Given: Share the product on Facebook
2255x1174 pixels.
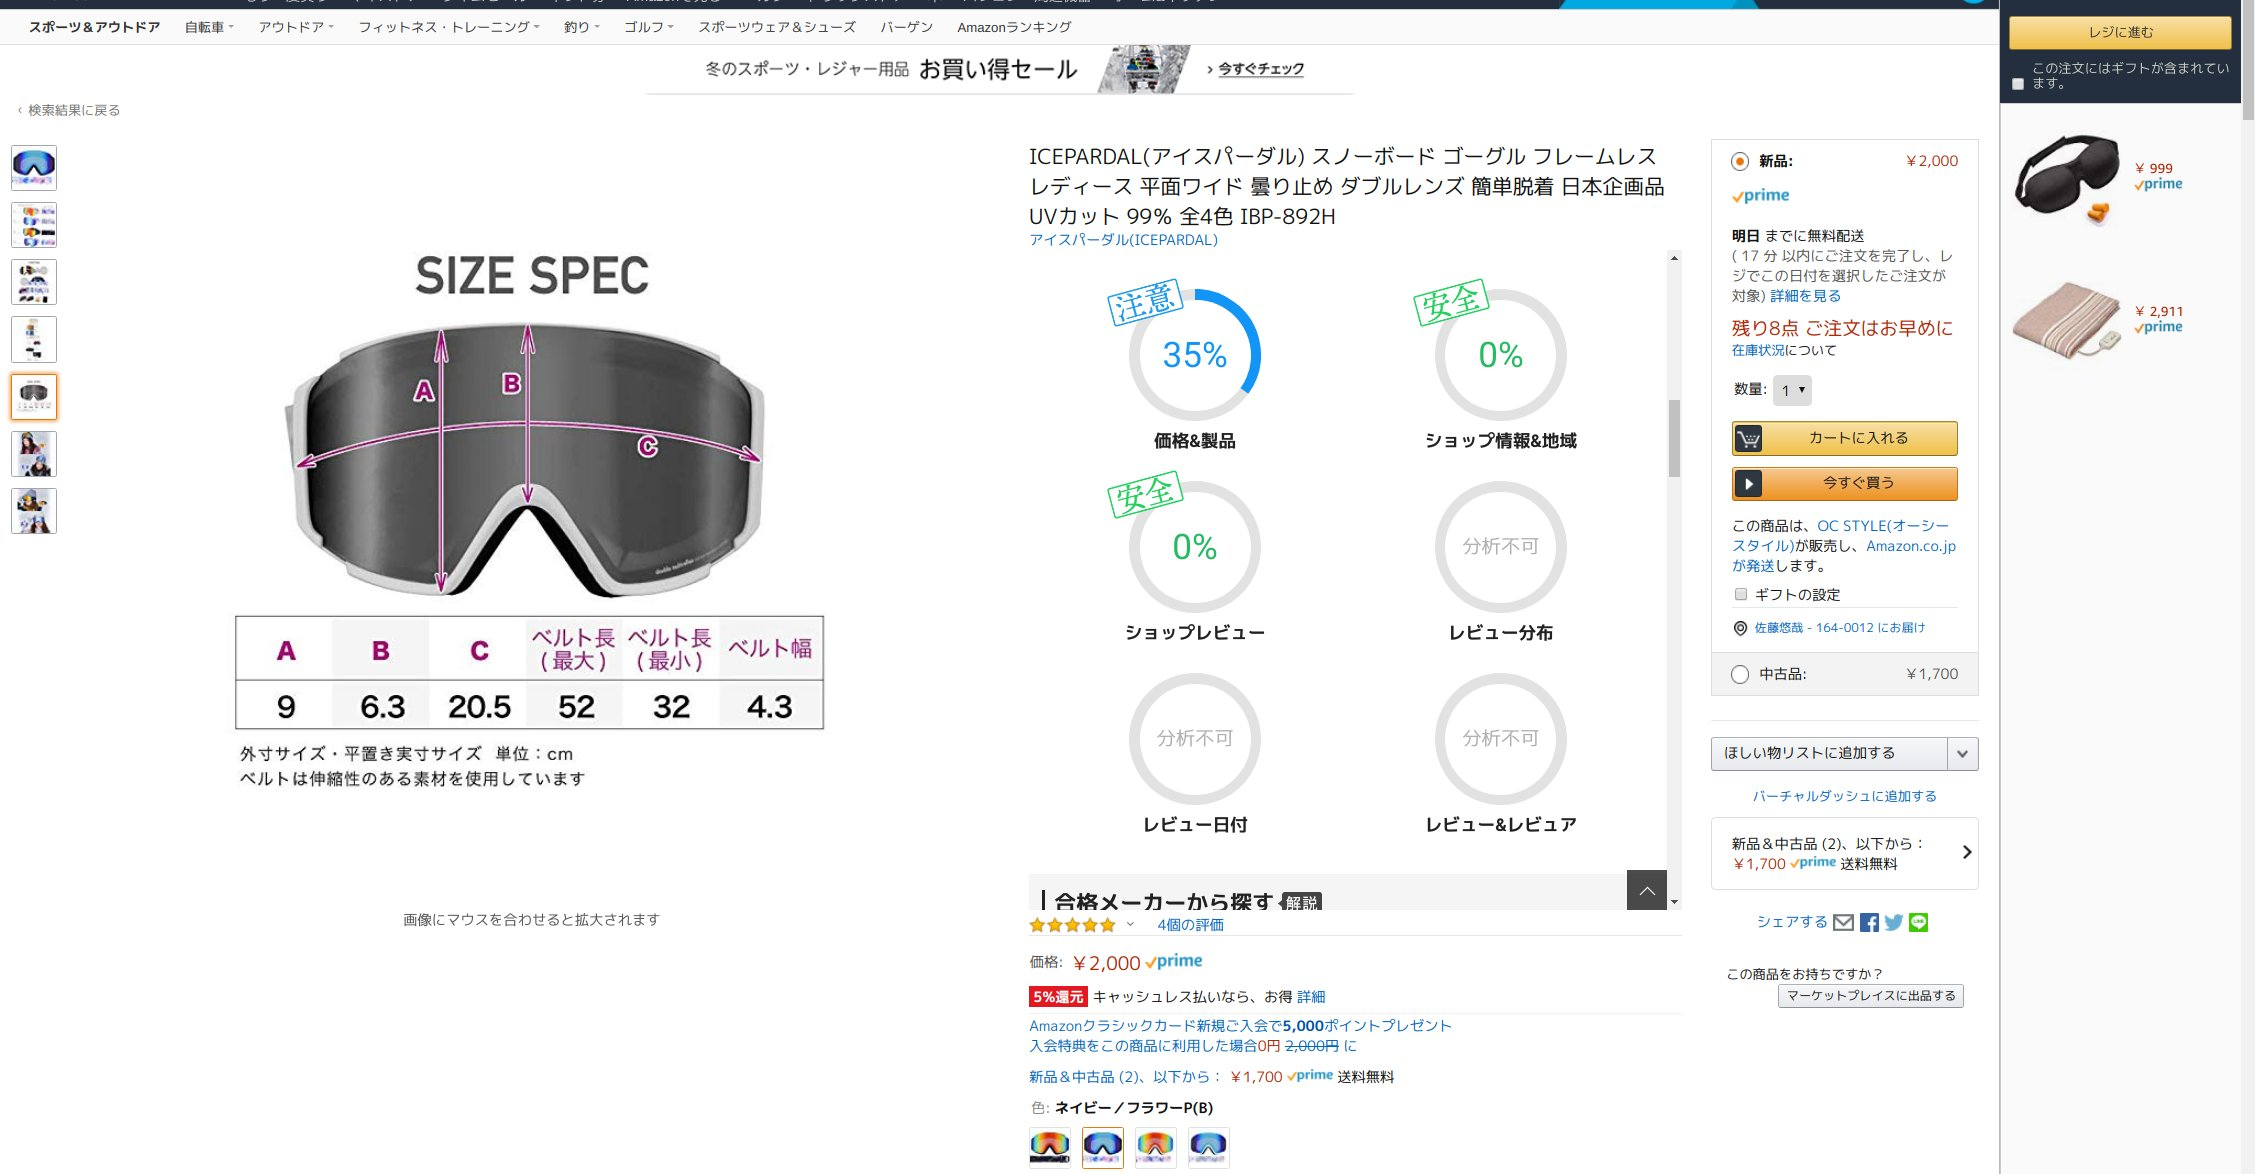Looking at the screenshot, I should click(x=1869, y=922).
